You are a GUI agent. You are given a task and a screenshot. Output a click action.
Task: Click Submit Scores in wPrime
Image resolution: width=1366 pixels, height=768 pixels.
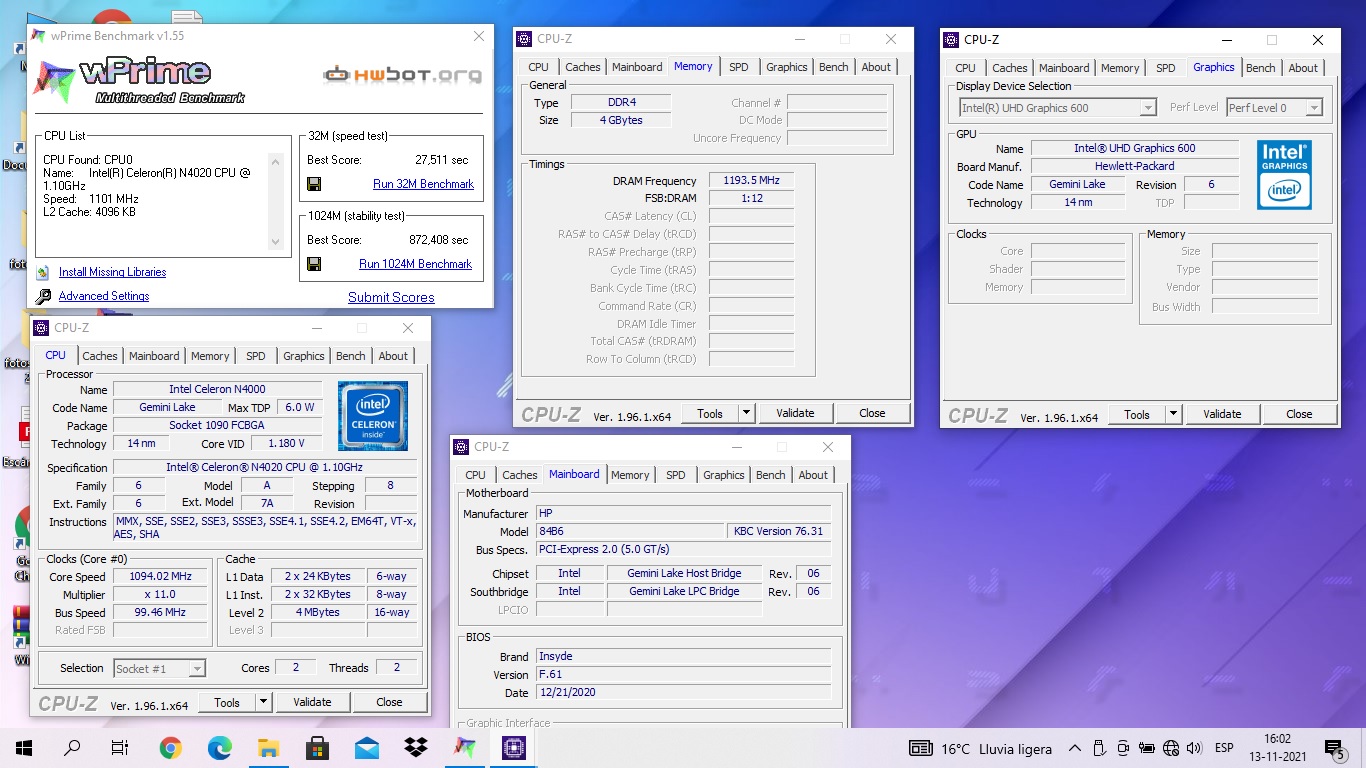click(391, 297)
